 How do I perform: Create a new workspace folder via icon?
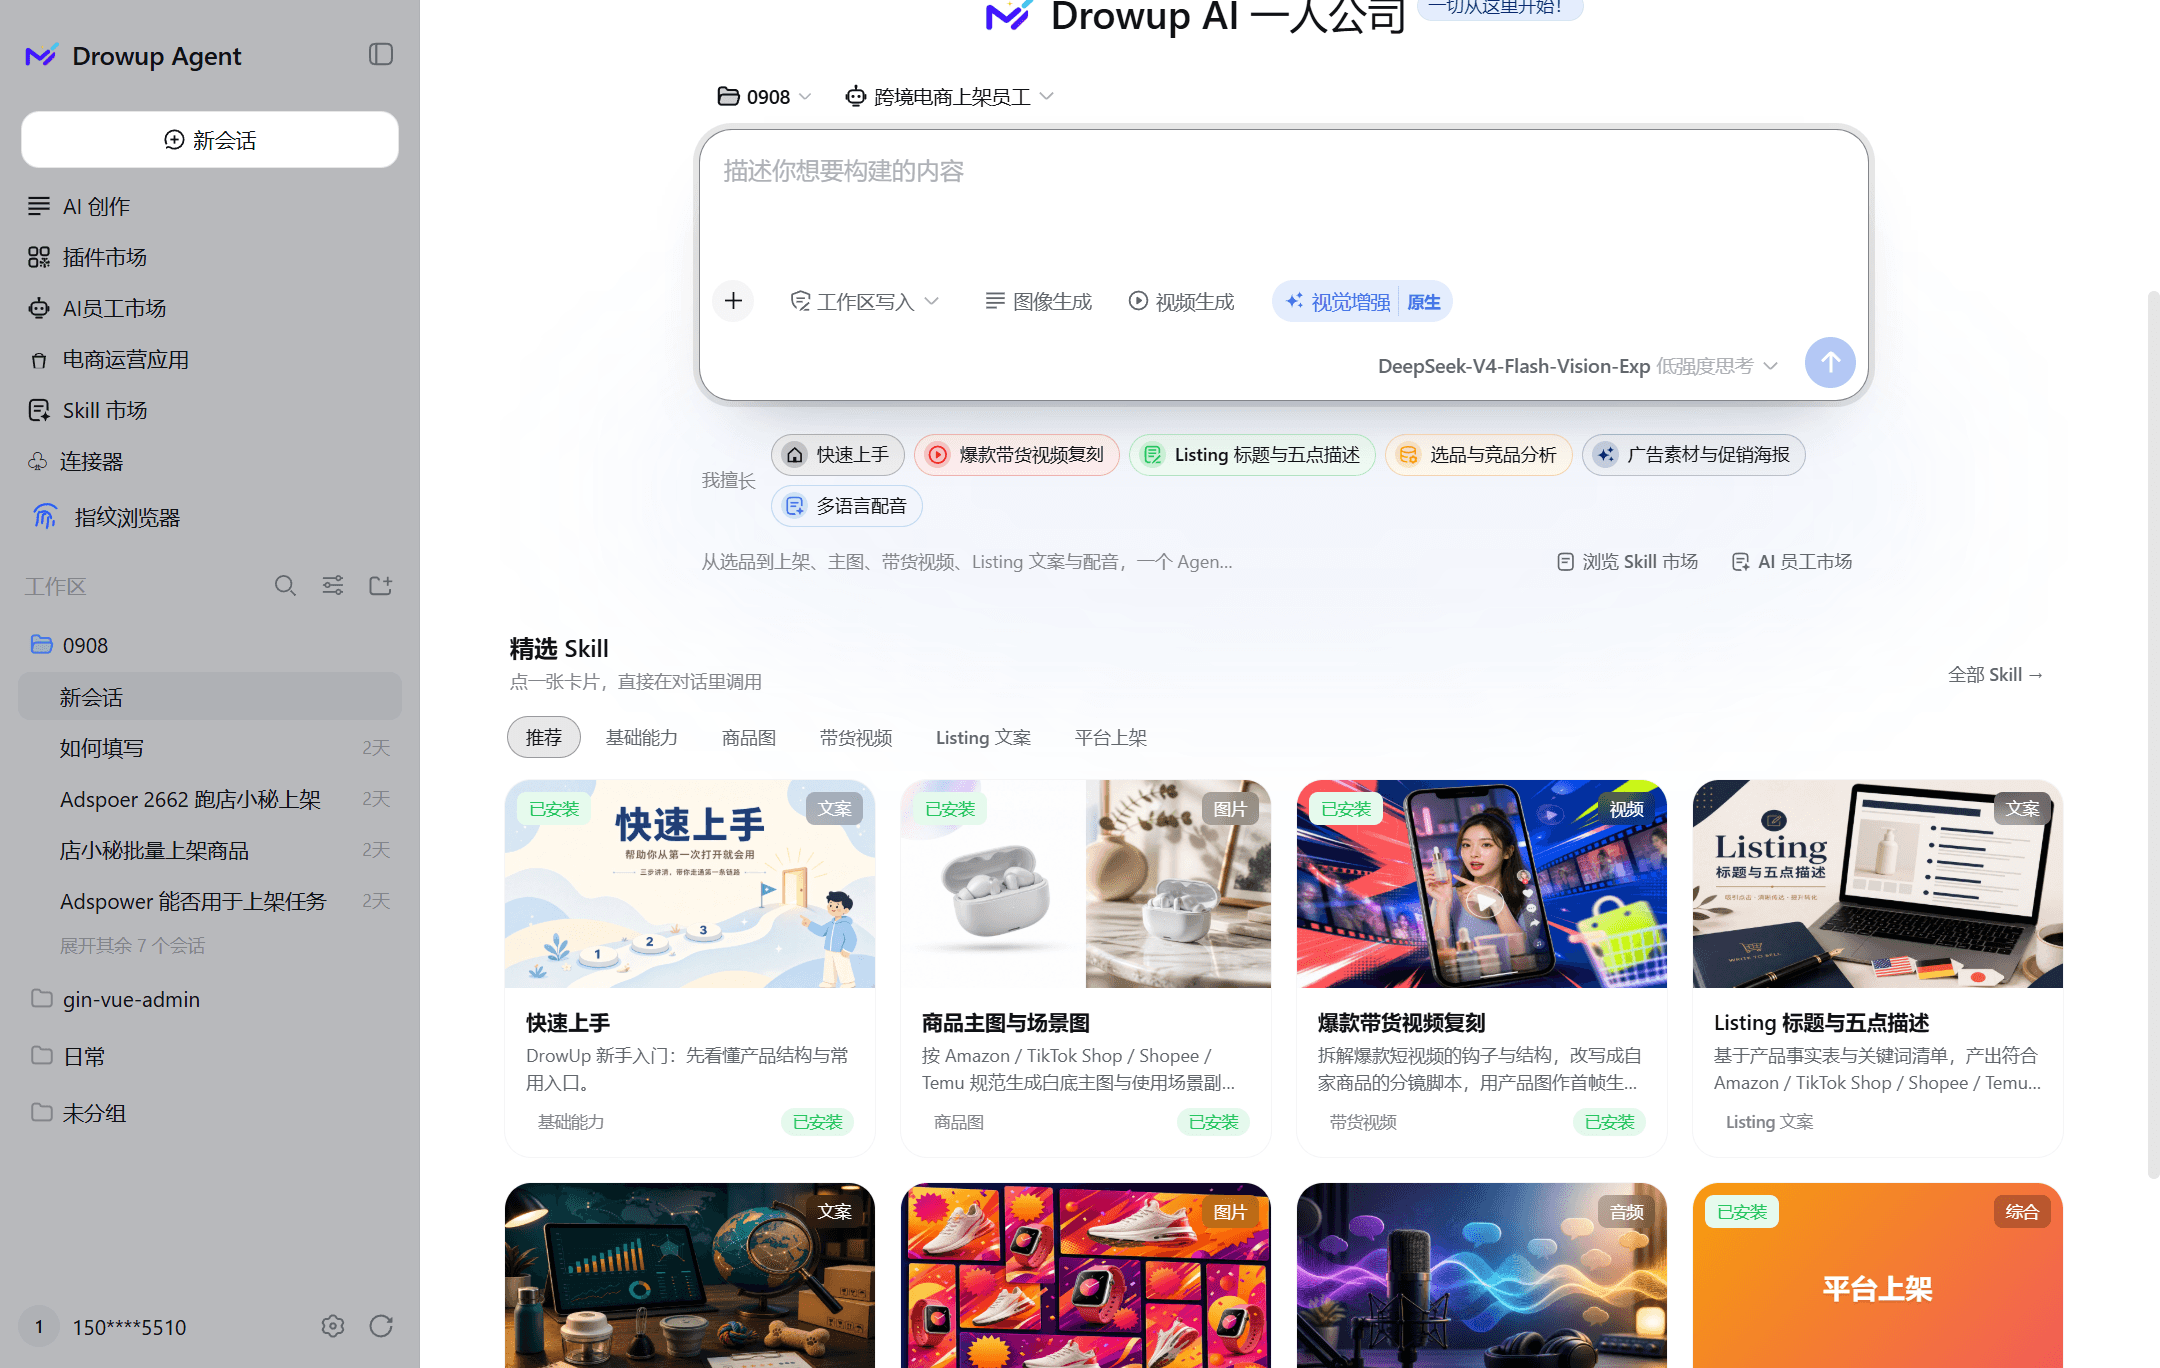(x=381, y=586)
